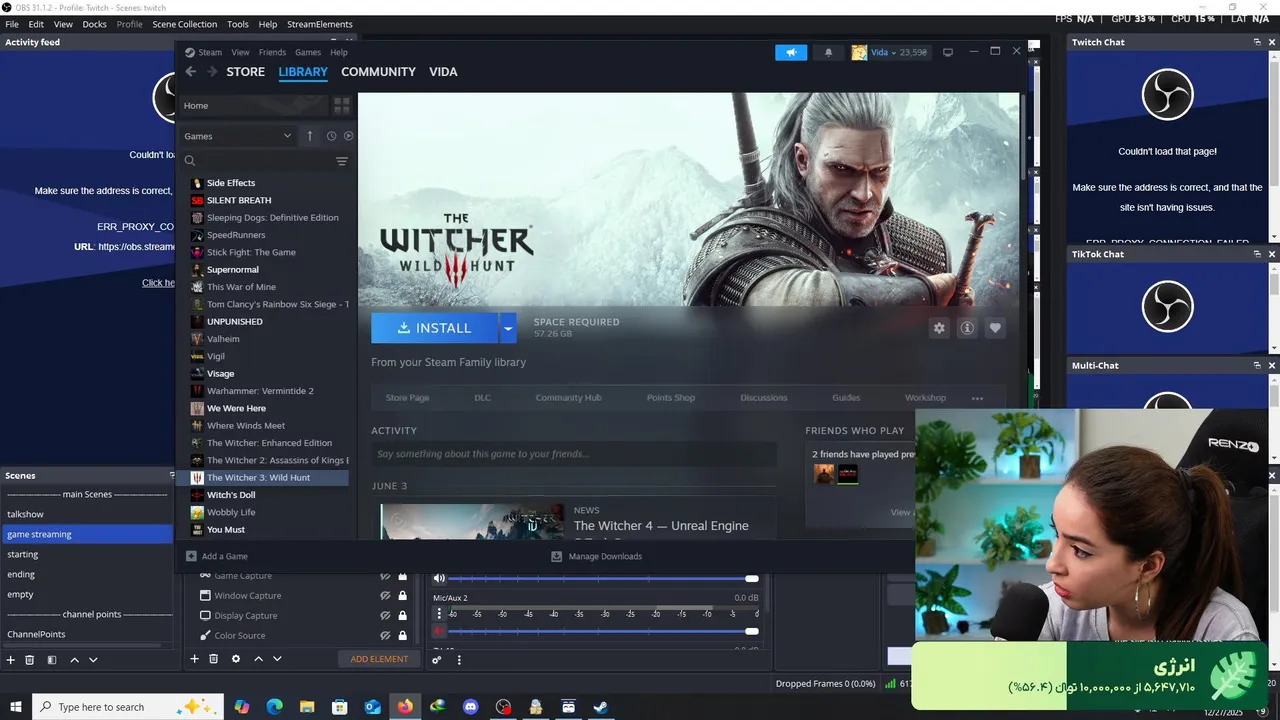Move selected scene up arrow
1280x720 pixels.
[x=74, y=660]
